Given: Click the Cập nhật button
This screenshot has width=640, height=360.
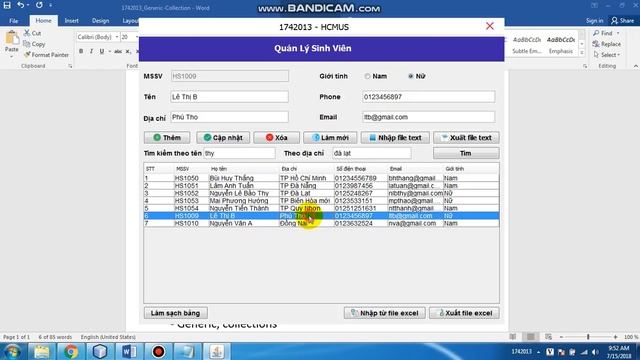Looking at the screenshot, I should point(223,138).
